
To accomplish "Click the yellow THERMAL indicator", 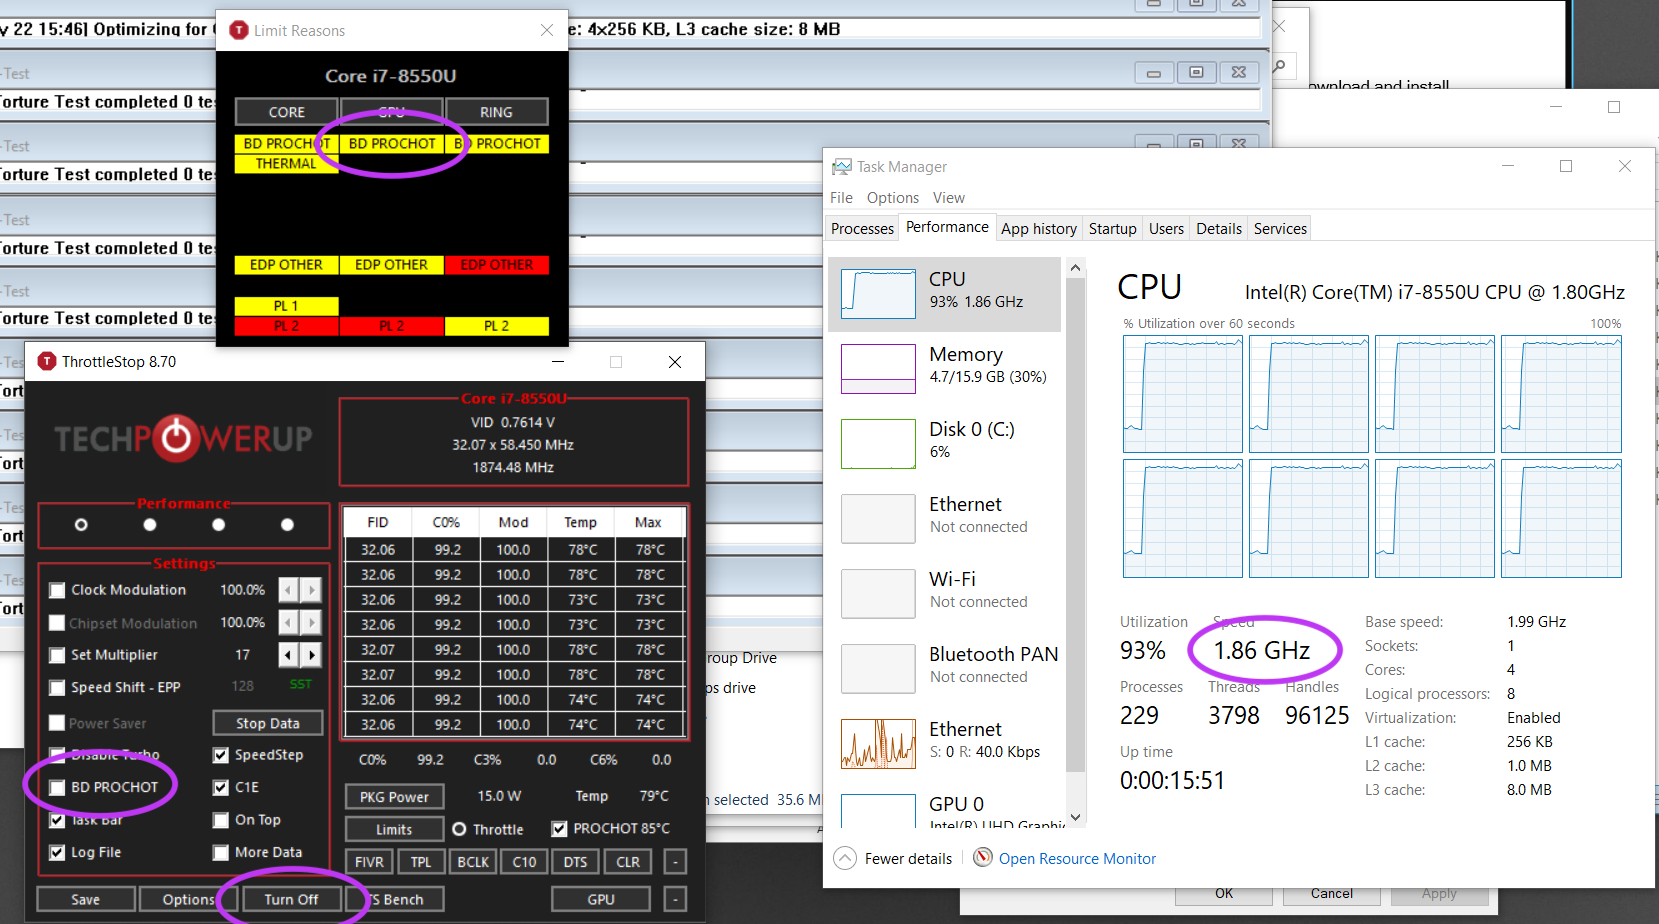I will [286, 164].
